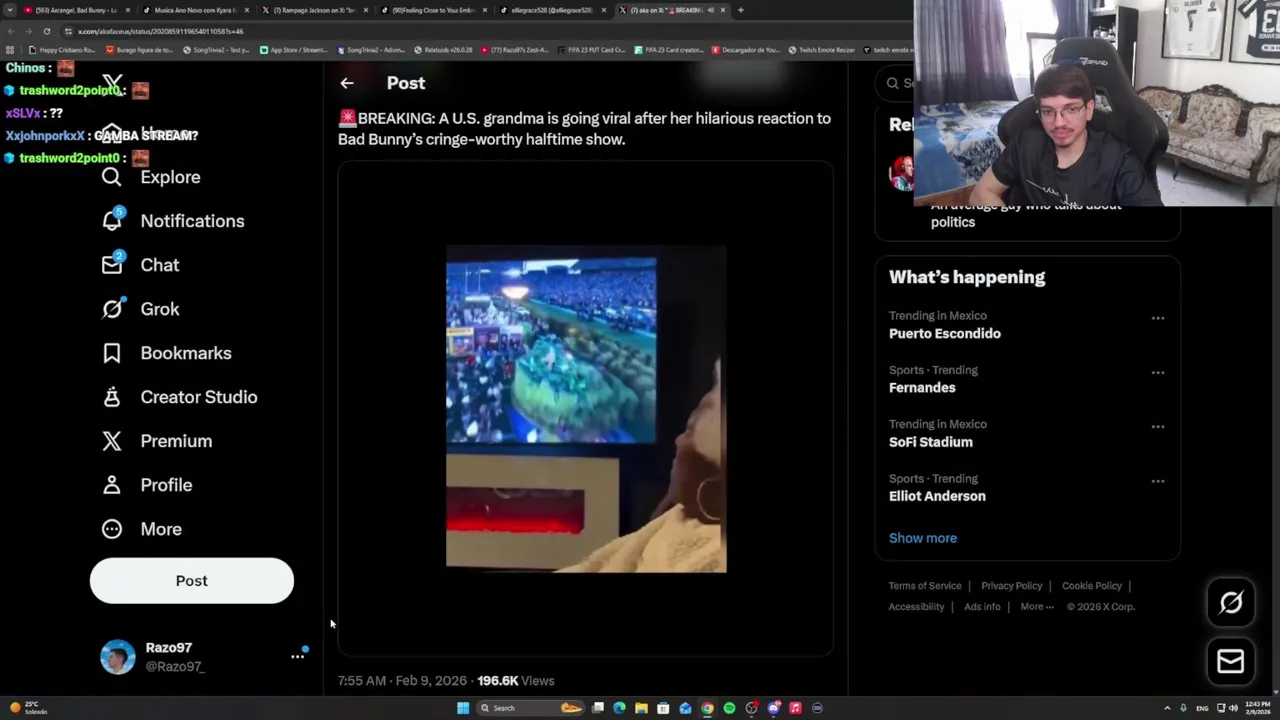Viewport: 1280px width, 720px height.
Task: Click Show more under What's happening
Action: click(x=923, y=538)
